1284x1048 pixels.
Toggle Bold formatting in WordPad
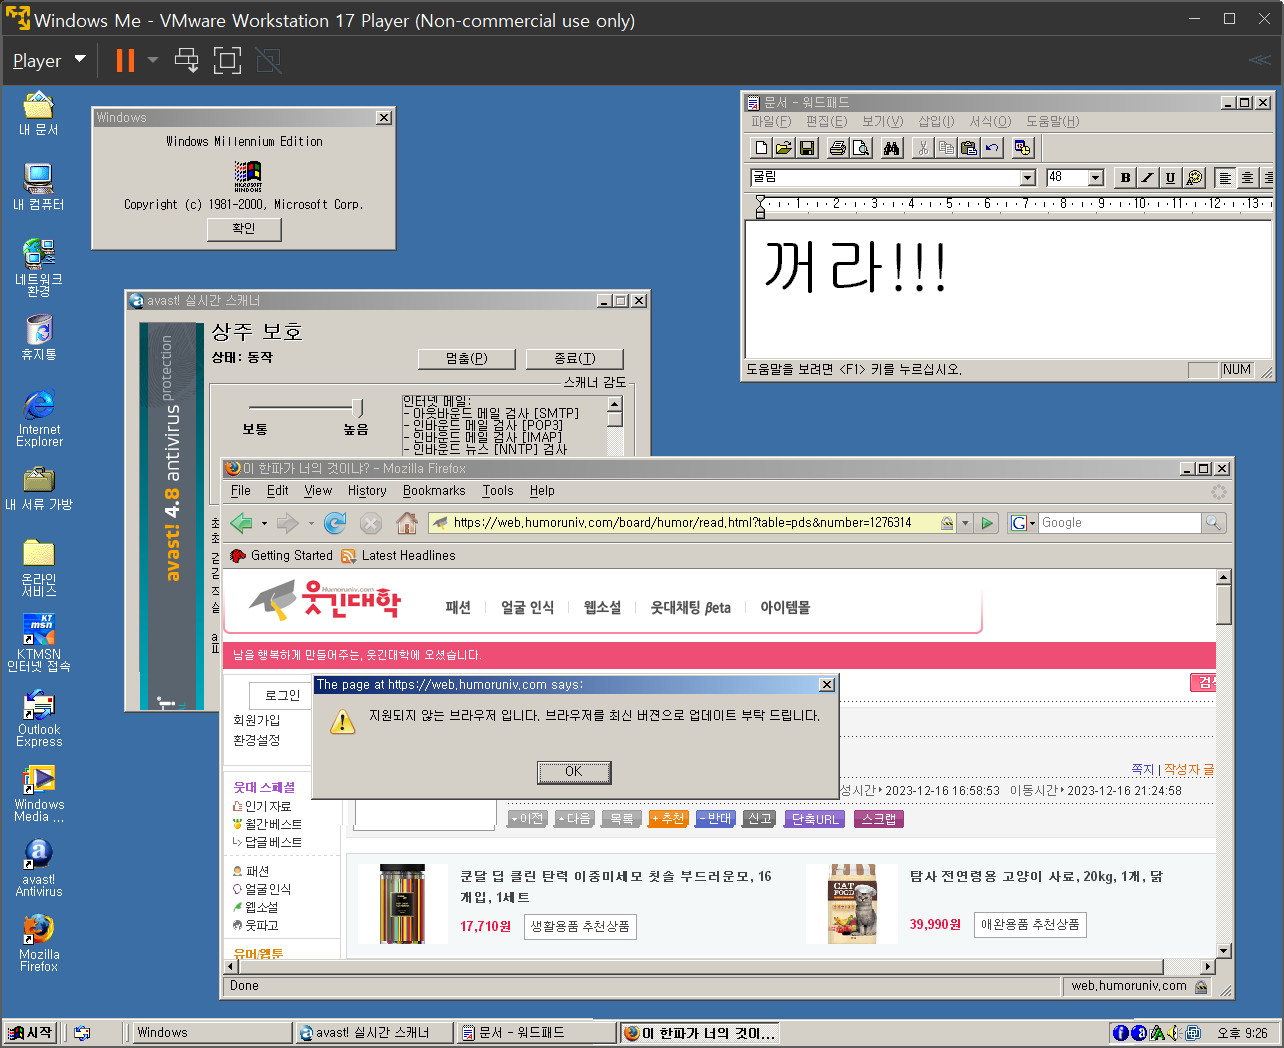tap(1125, 178)
